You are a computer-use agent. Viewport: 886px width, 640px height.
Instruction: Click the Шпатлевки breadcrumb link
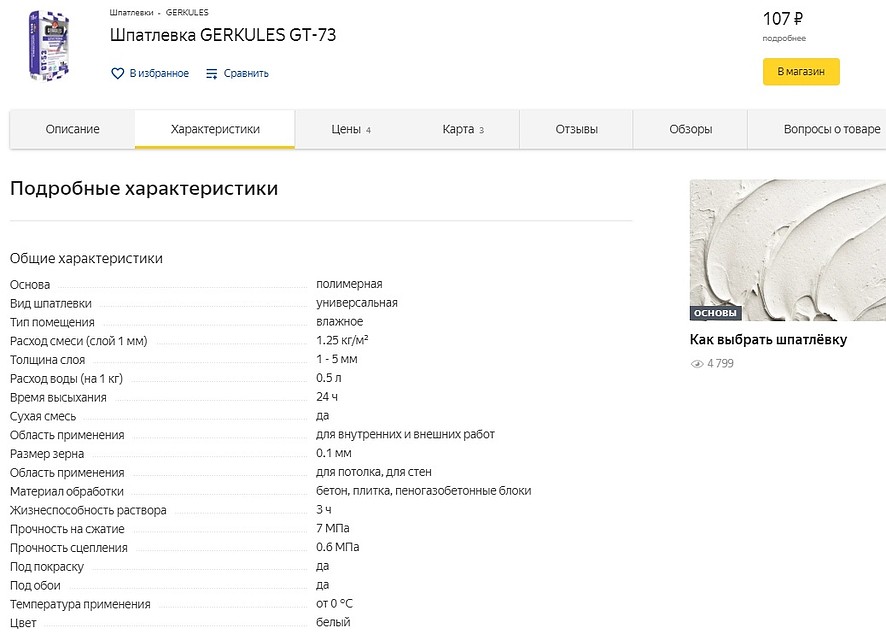(132, 12)
